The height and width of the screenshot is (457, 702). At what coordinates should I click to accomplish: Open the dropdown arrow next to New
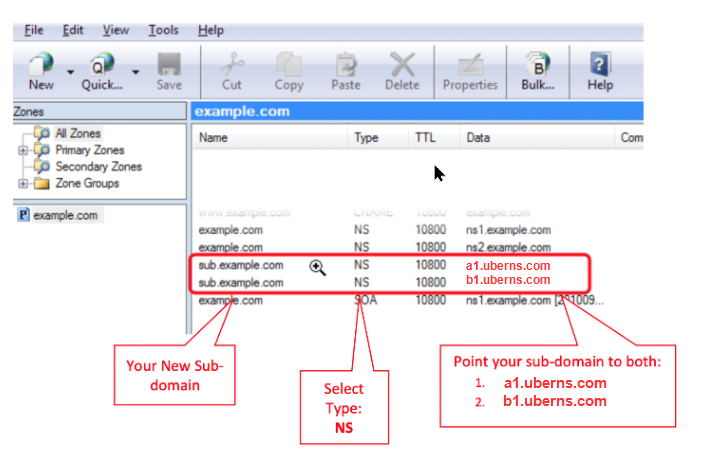coord(70,72)
